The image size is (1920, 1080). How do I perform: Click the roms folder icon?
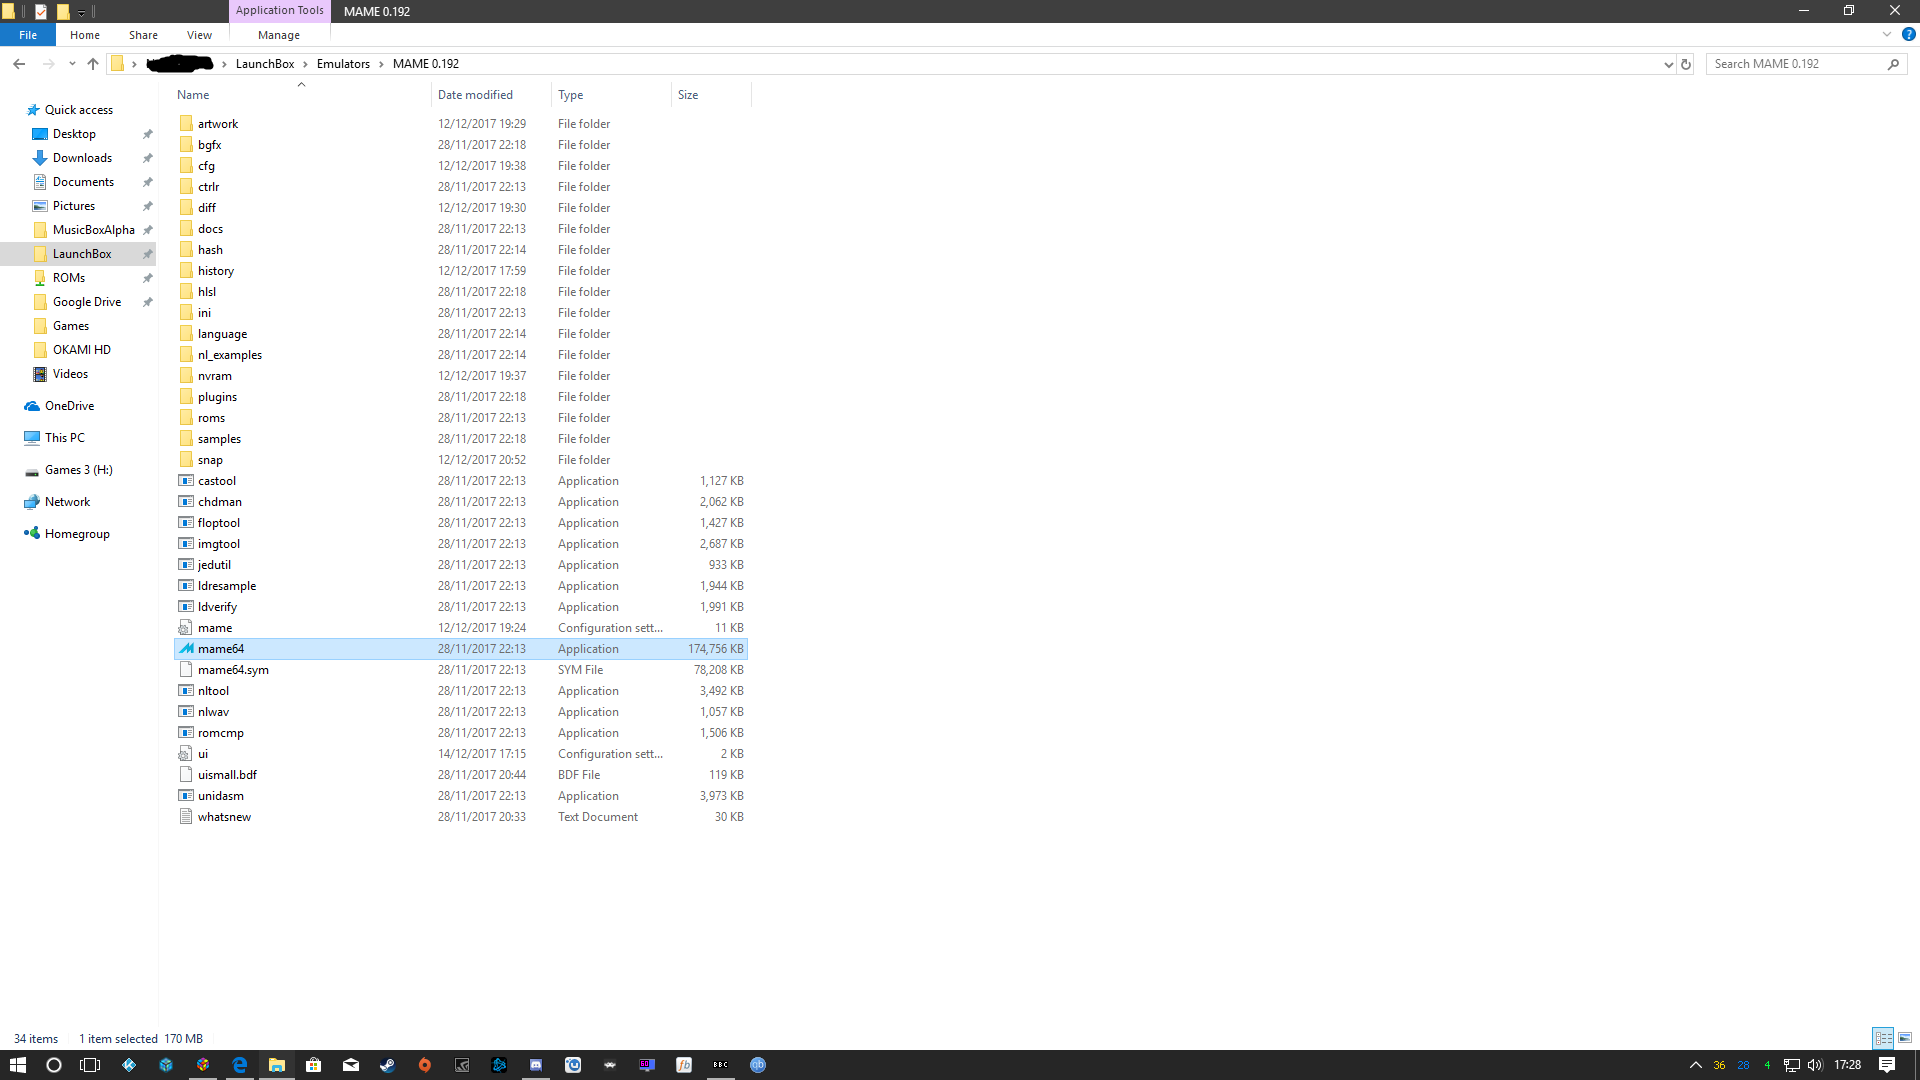point(186,418)
